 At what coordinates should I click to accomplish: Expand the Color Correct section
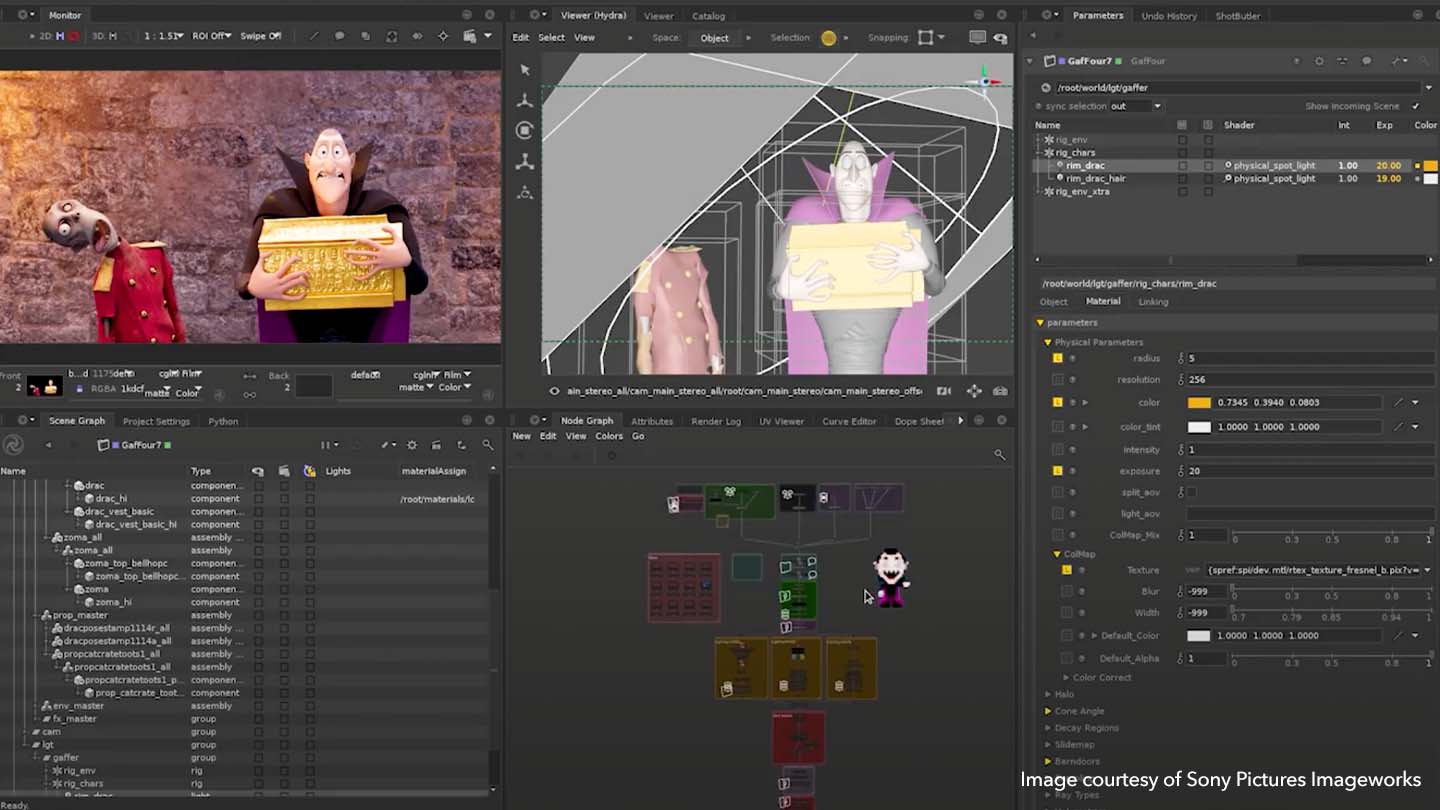point(1066,677)
